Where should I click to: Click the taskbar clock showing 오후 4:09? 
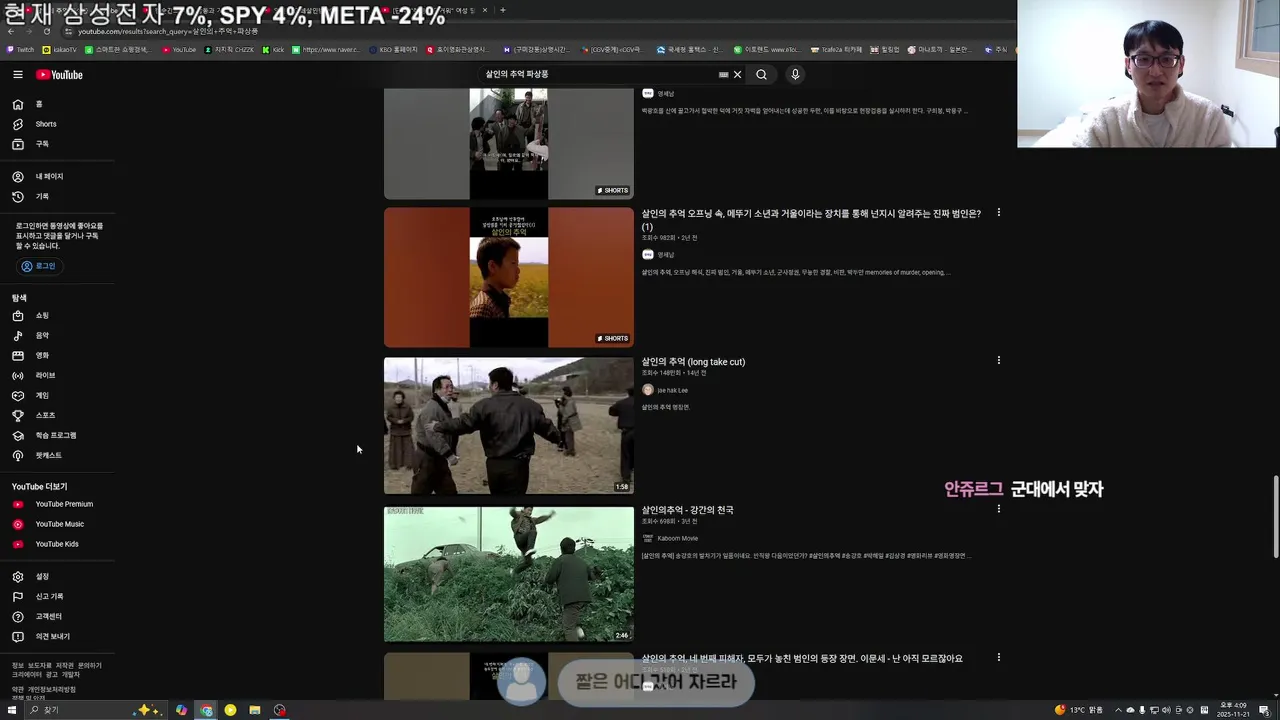pyautogui.click(x=1232, y=710)
